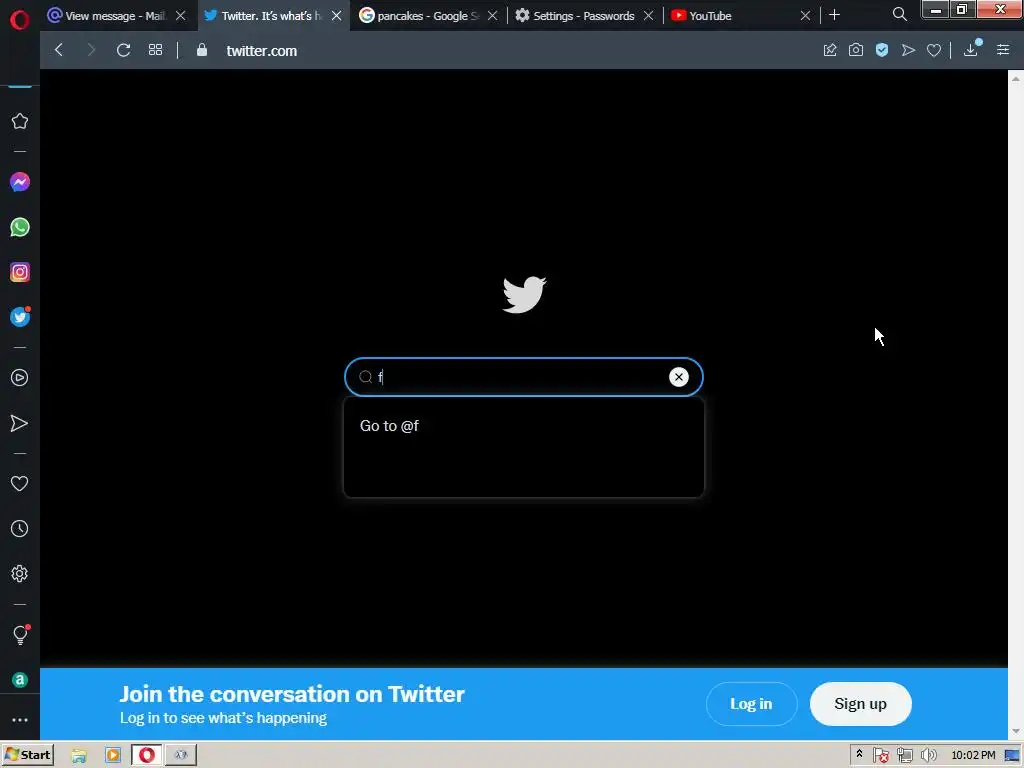Close the pancakes Google tab
The width and height of the screenshot is (1024, 768).
point(492,16)
